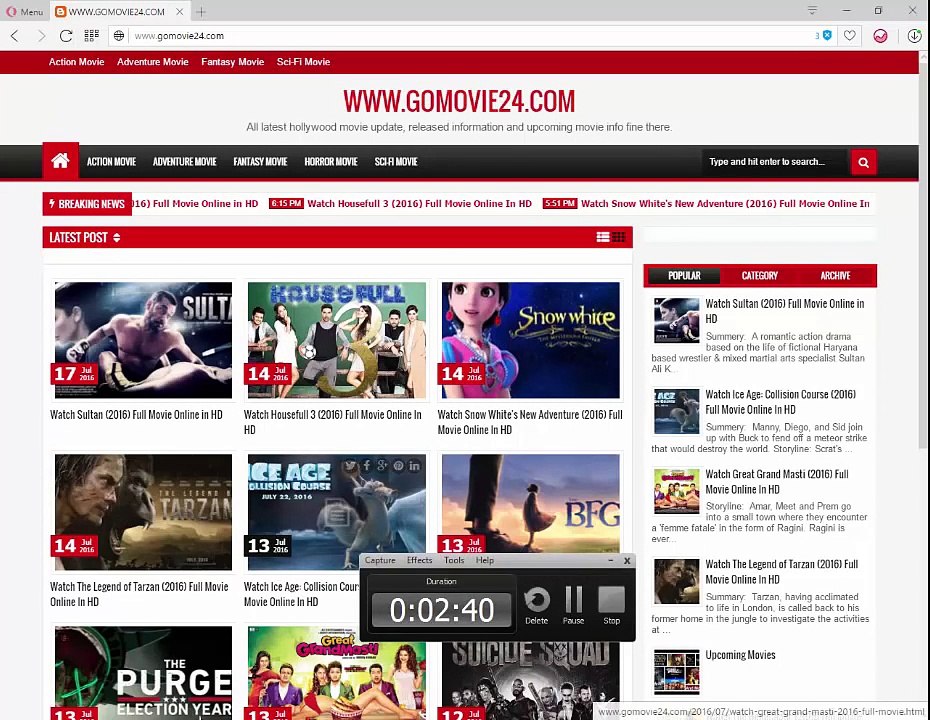
Task: Close the recorder widget window
Action: coord(627,560)
